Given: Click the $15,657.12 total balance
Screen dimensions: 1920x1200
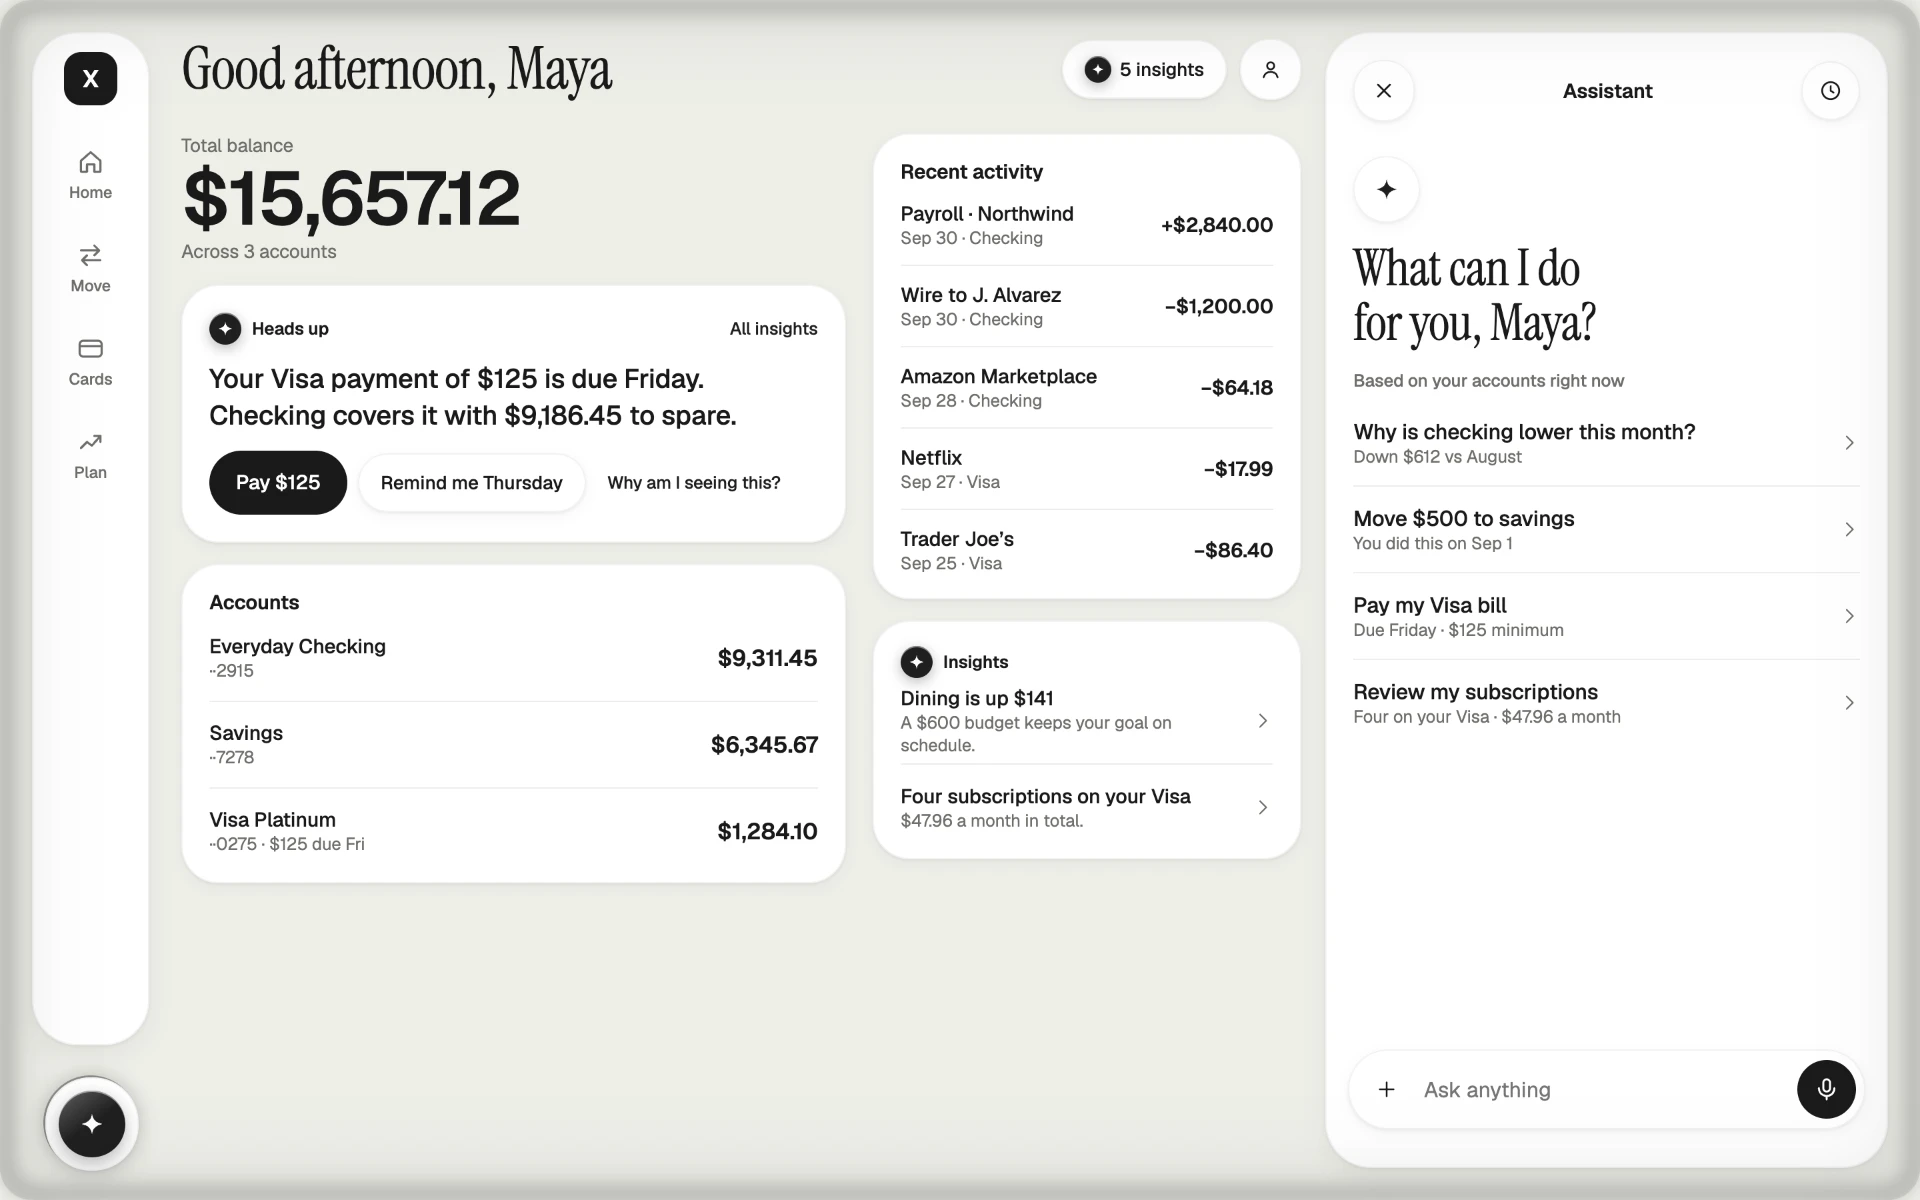Looking at the screenshot, I should [x=351, y=198].
